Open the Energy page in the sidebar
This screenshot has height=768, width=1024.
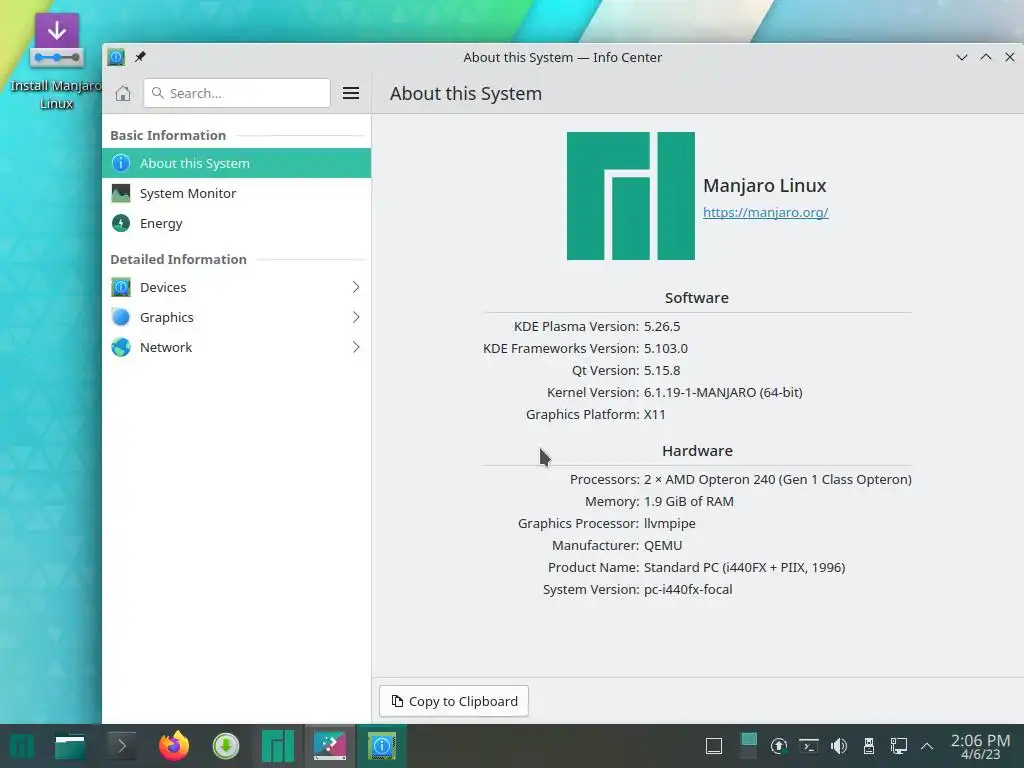tap(236, 223)
